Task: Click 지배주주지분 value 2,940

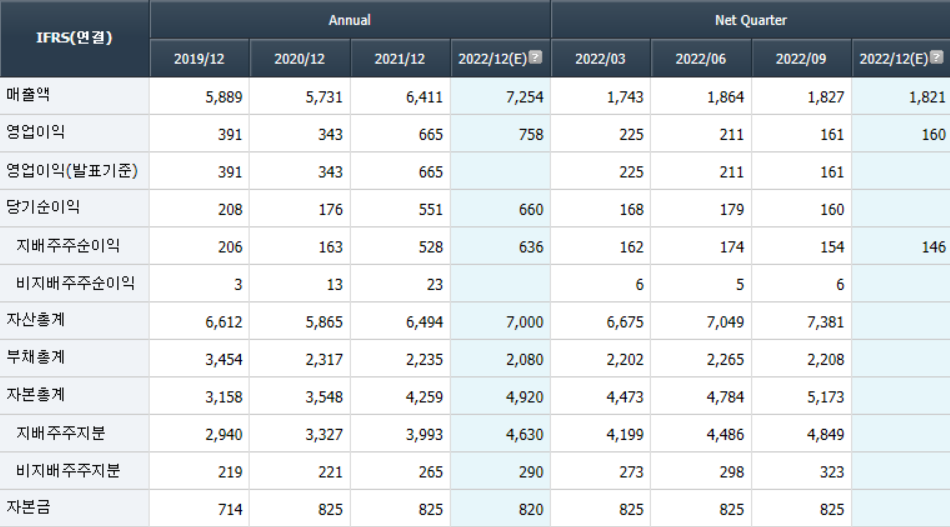Action: [224, 435]
